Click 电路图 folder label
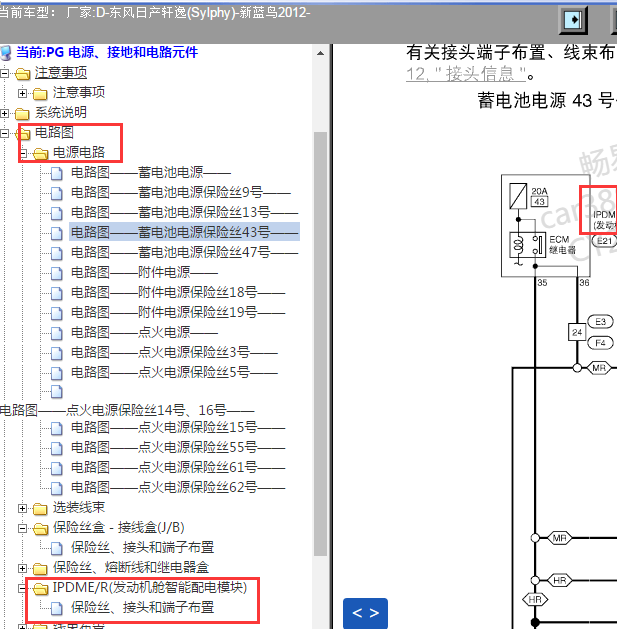617x629 pixels. coord(55,132)
